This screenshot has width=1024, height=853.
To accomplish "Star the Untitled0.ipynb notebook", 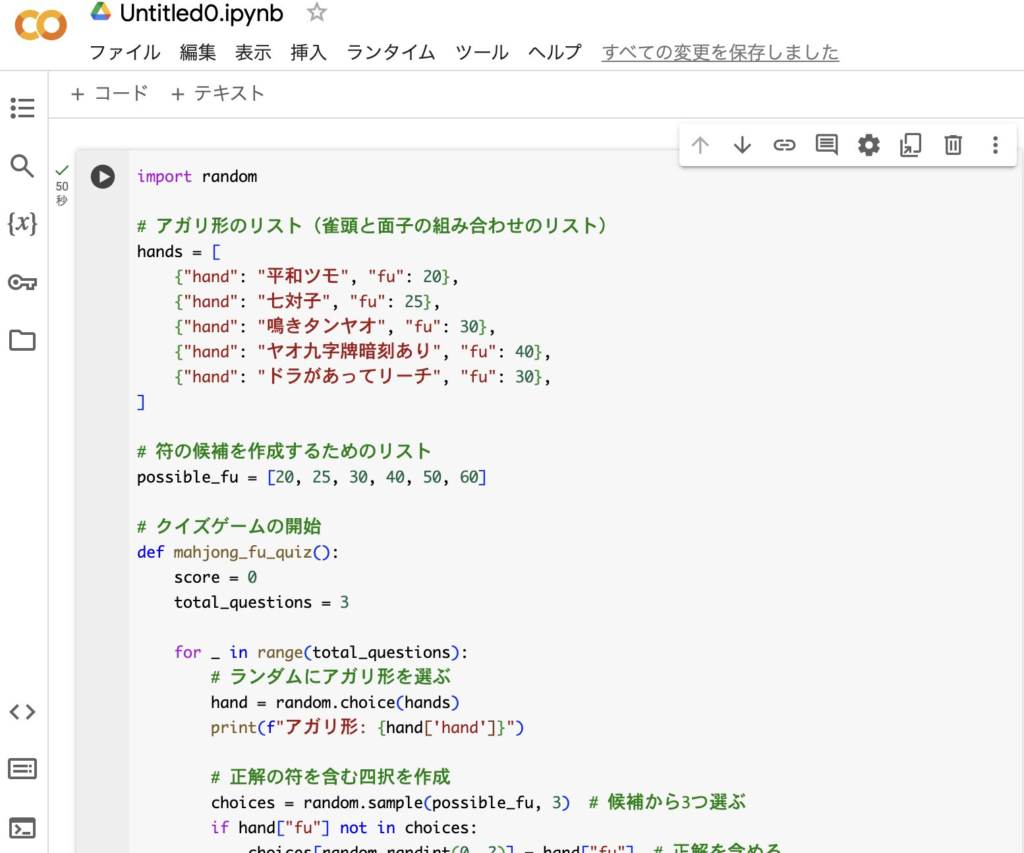I will click(x=317, y=13).
